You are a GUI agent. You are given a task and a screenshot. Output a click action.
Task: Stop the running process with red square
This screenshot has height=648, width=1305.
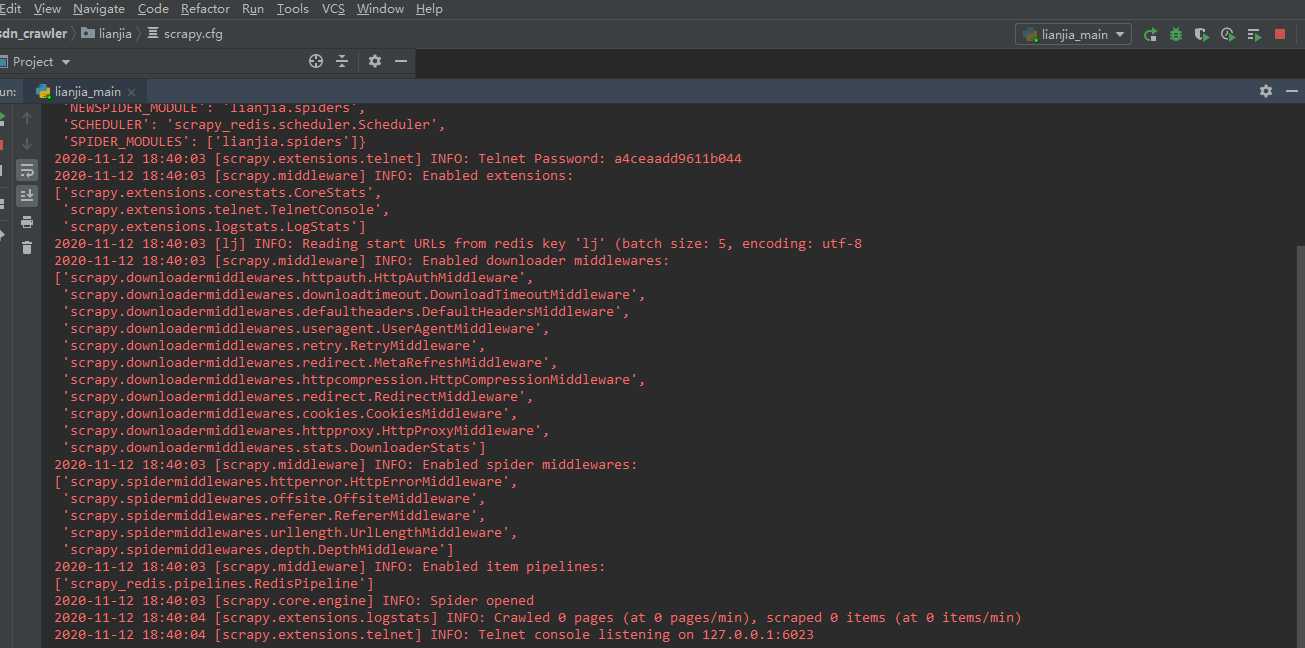[1280, 34]
